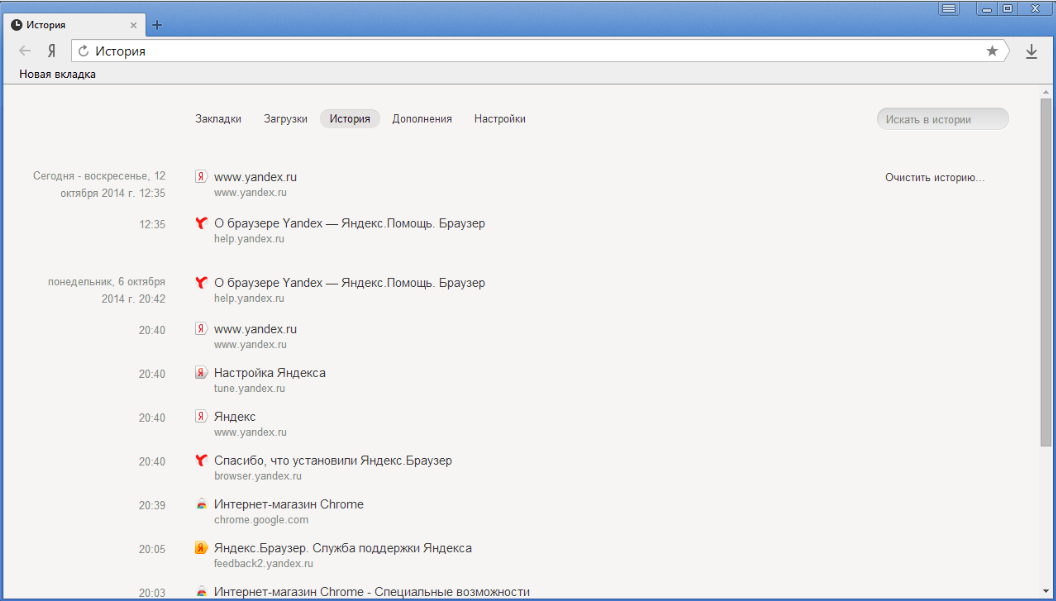Close the История tab
This screenshot has height=601, width=1056.
135,25
